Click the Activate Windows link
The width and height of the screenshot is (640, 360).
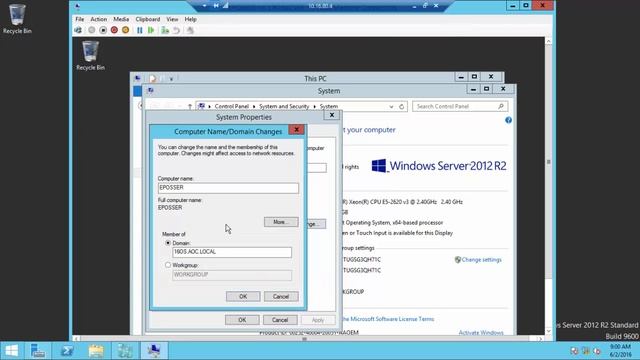481,333
